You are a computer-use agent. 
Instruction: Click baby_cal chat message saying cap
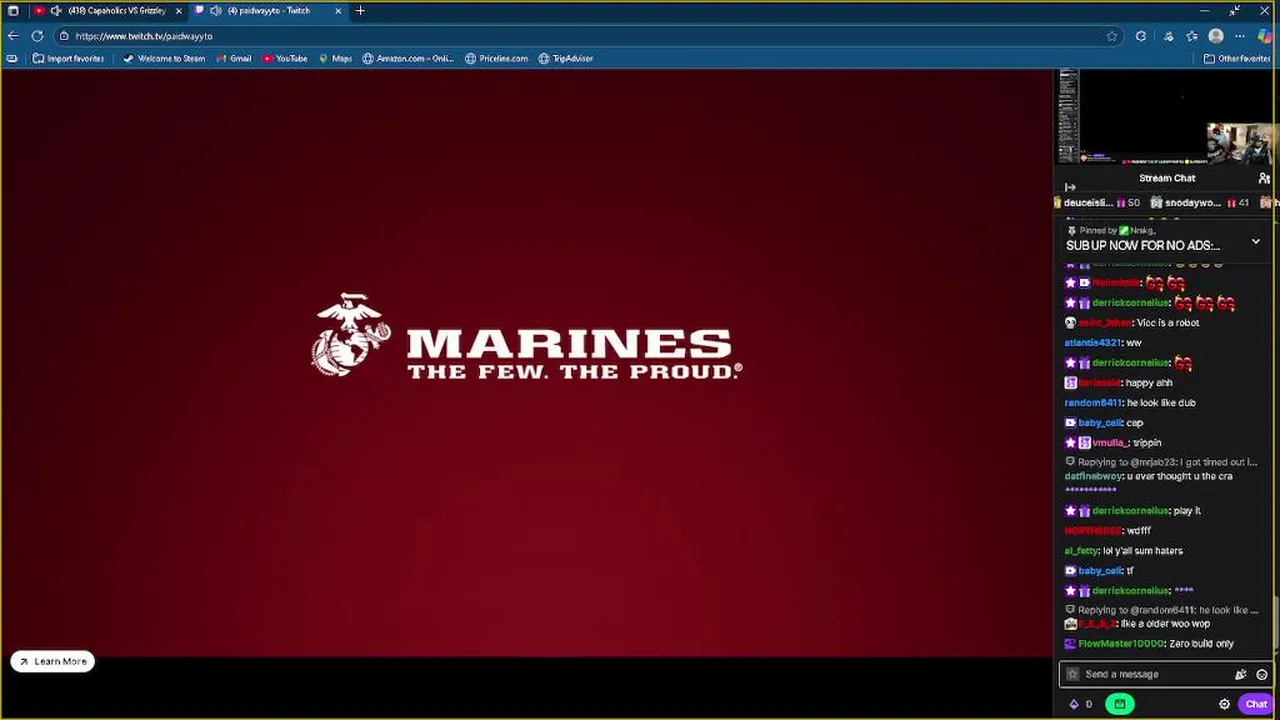(1103, 423)
